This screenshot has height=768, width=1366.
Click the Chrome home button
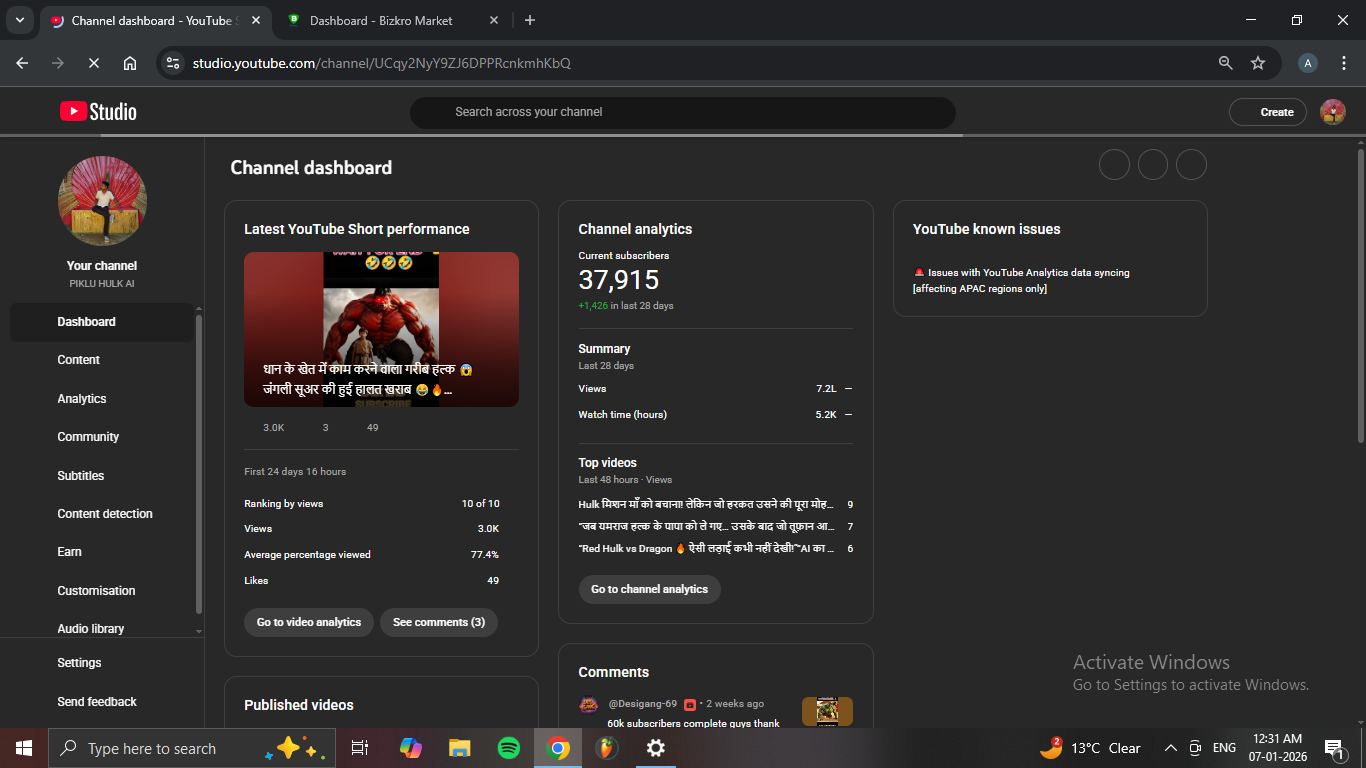click(130, 63)
